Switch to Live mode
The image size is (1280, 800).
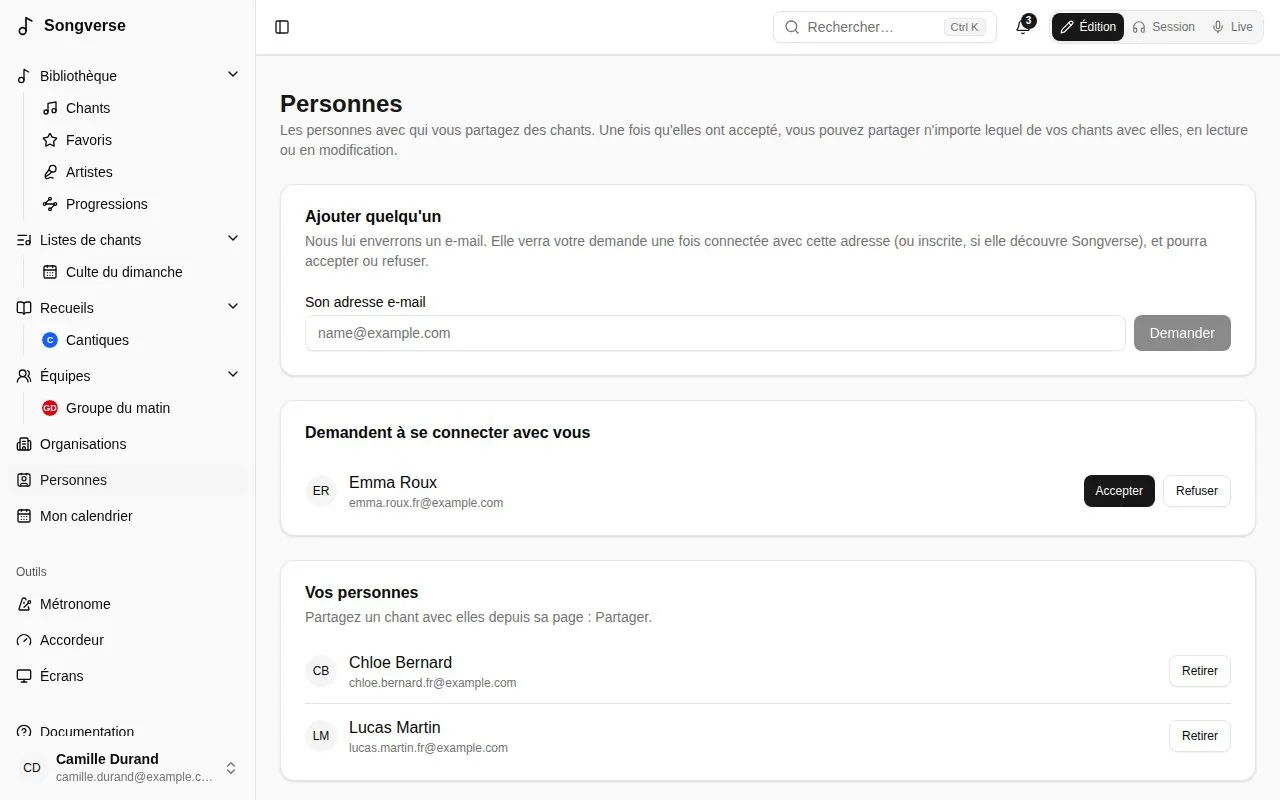(x=1232, y=27)
